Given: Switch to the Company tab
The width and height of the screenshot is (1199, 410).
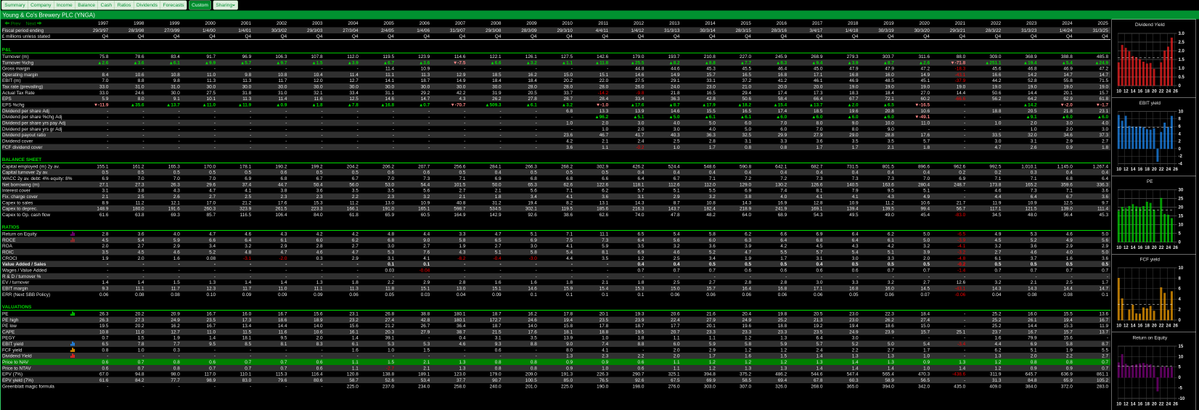Looking at the screenshot, I should 41,5.
